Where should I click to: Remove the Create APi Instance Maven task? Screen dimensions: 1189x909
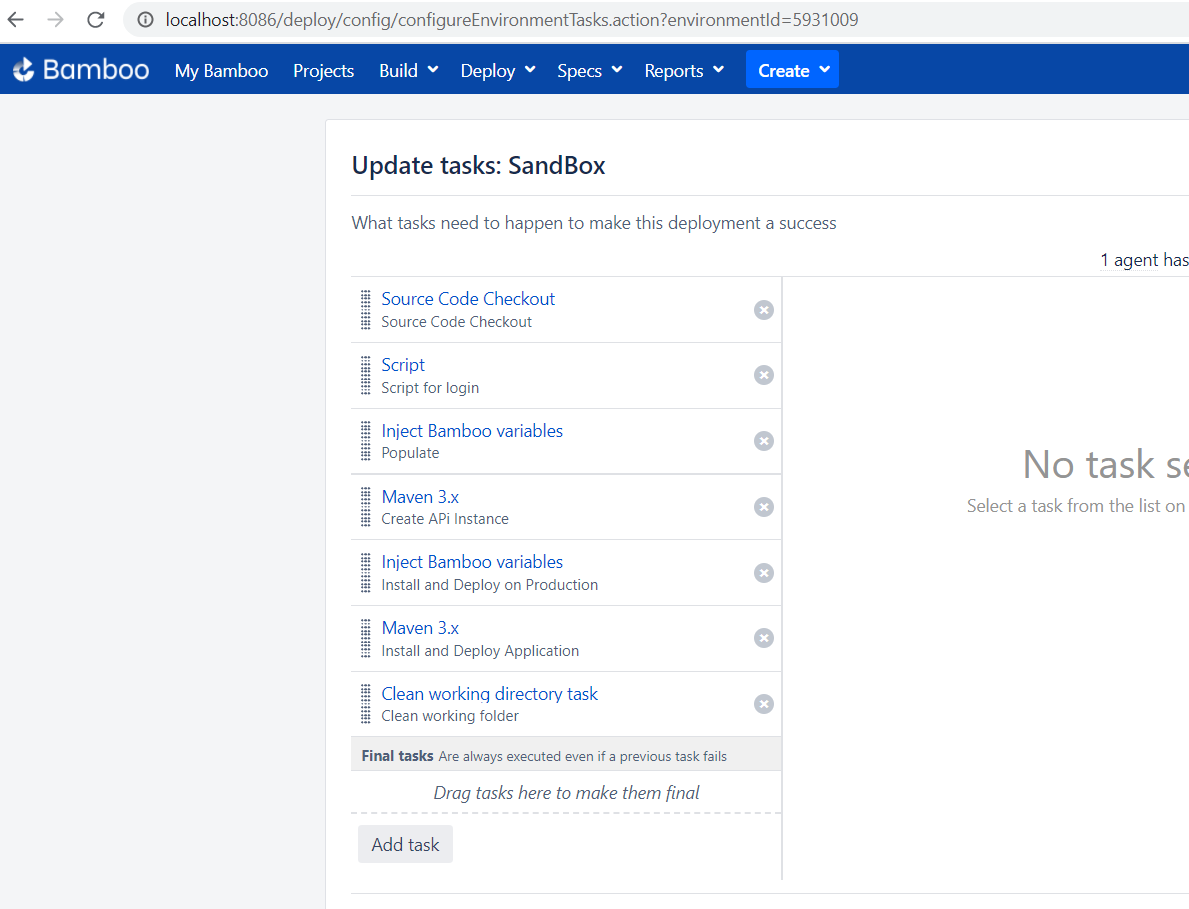click(x=763, y=507)
